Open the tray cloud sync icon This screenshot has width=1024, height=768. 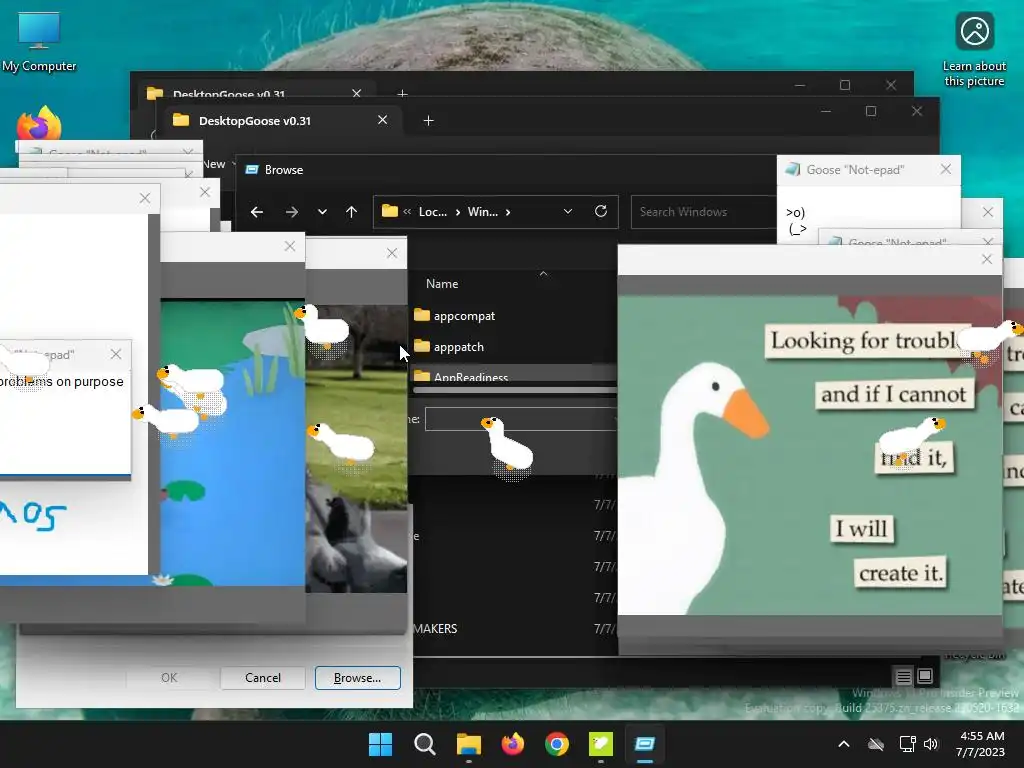[x=876, y=744]
